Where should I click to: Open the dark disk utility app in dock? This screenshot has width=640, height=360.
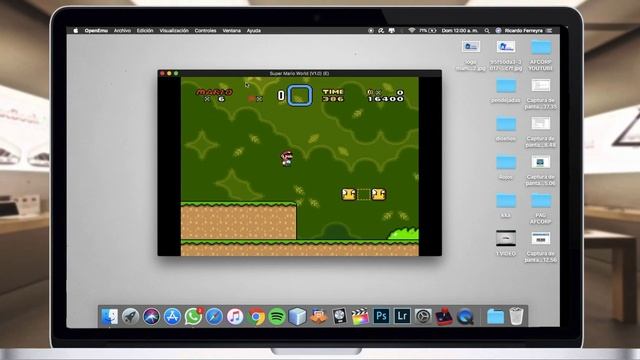[339, 316]
